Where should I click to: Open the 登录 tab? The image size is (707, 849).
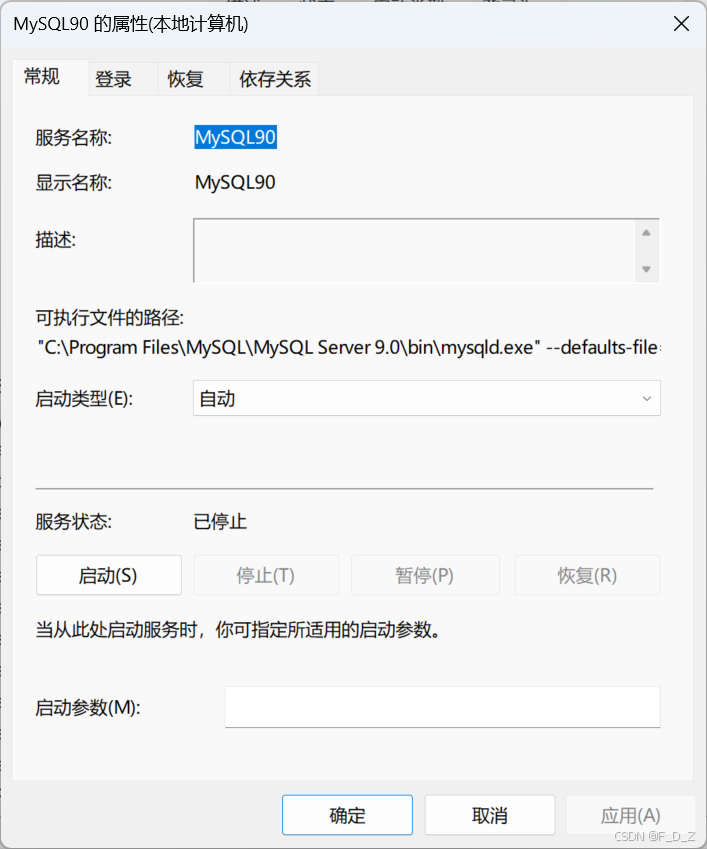[x=114, y=80]
